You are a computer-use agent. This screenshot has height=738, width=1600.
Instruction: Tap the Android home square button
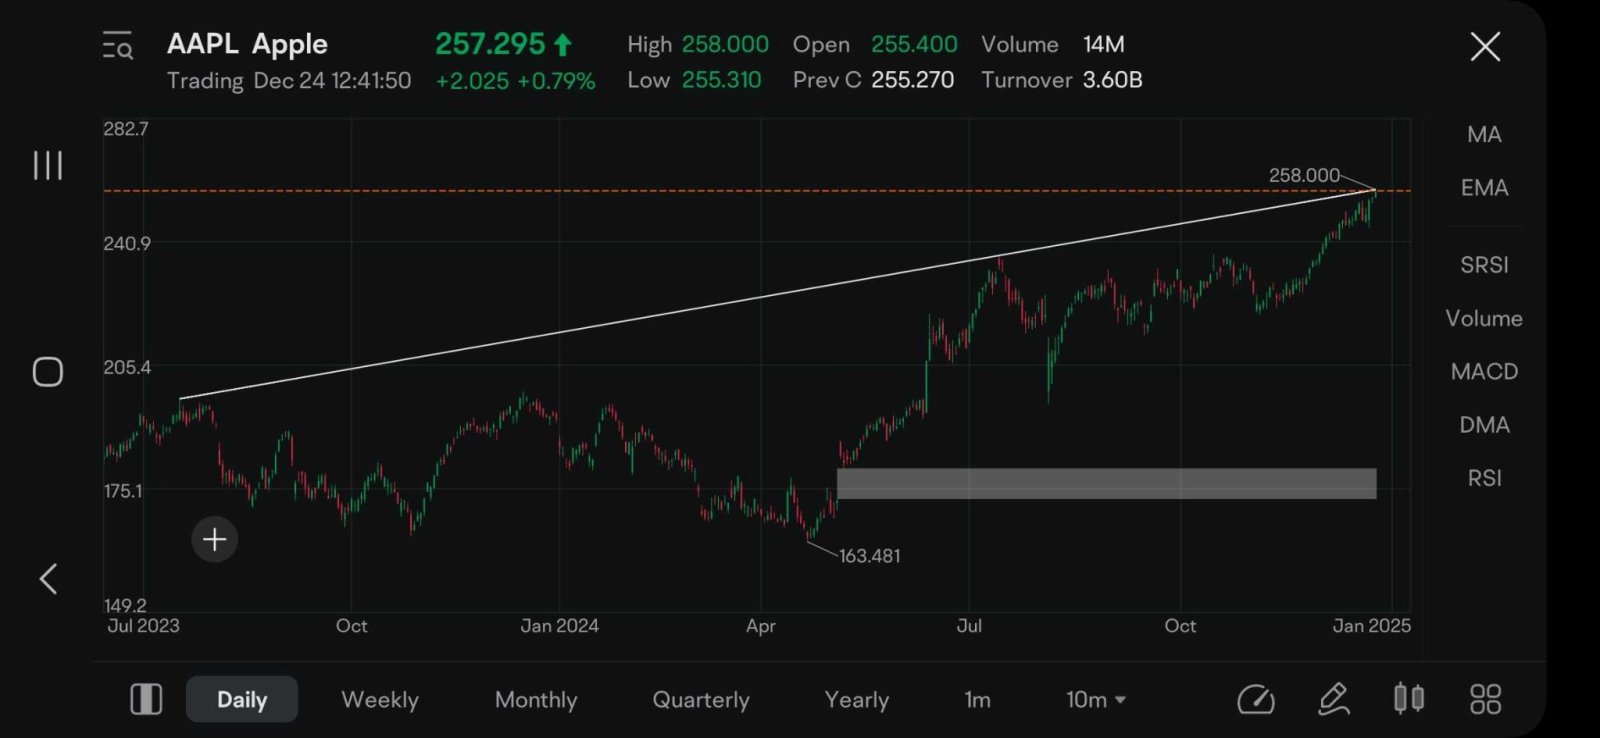pyautogui.click(x=48, y=372)
